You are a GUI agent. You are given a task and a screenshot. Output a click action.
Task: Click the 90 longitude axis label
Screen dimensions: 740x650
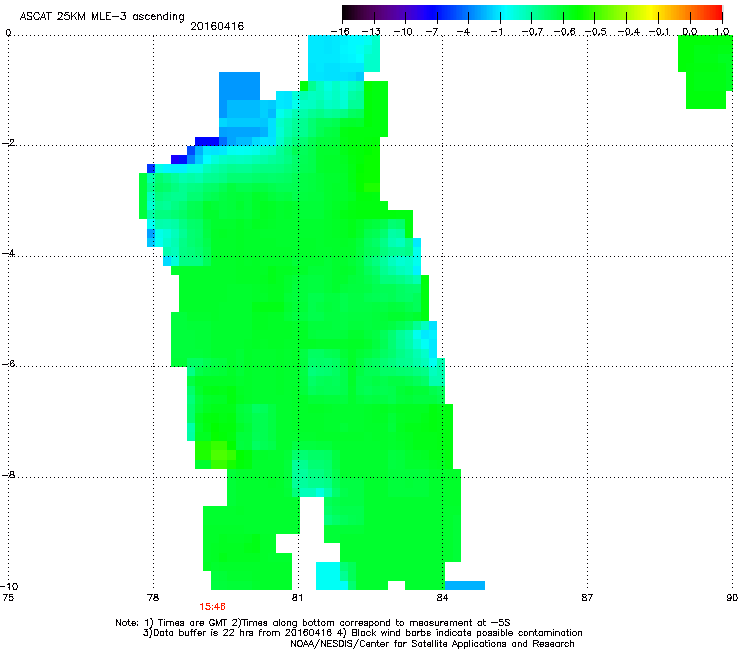tap(732, 598)
